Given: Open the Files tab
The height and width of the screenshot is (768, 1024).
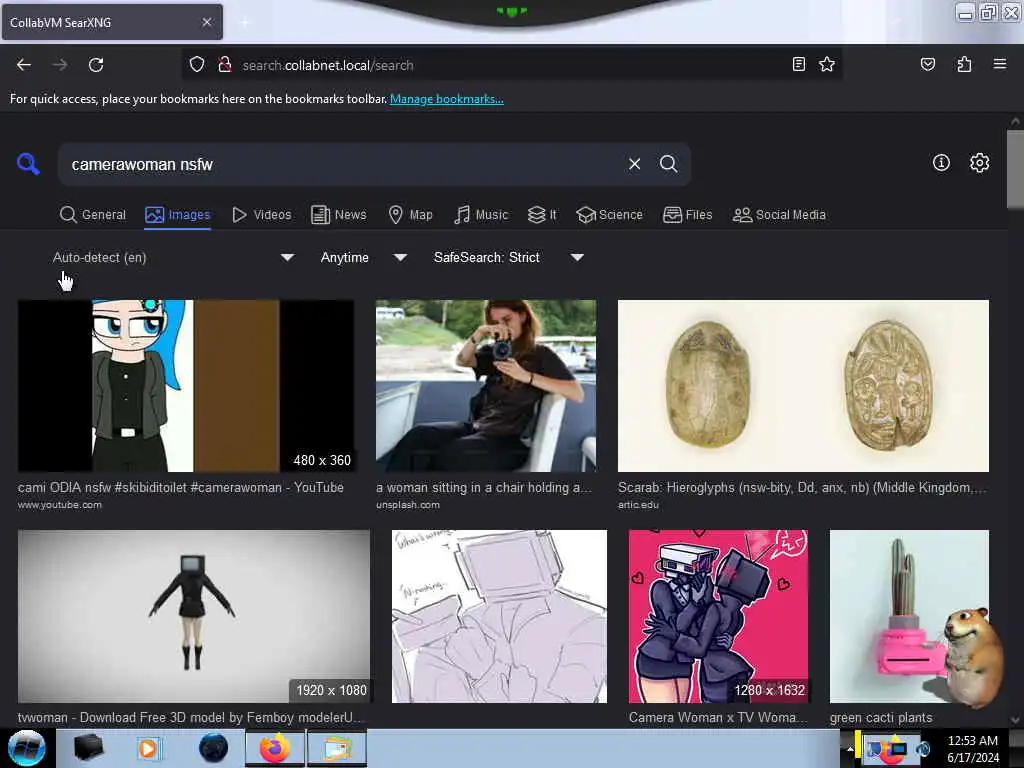Looking at the screenshot, I should click(x=687, y=215).
